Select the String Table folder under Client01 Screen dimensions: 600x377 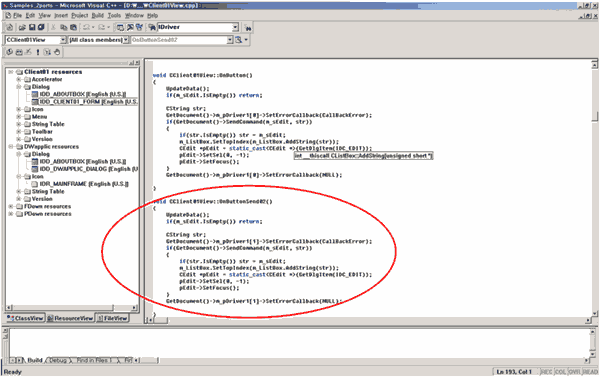[44, 124]
